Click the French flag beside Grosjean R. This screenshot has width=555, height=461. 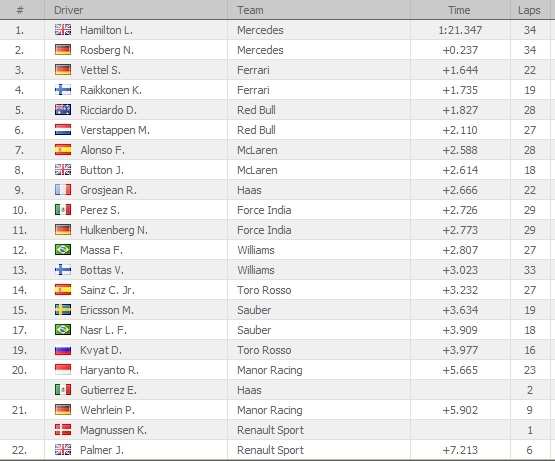click(x=63, y=190)
